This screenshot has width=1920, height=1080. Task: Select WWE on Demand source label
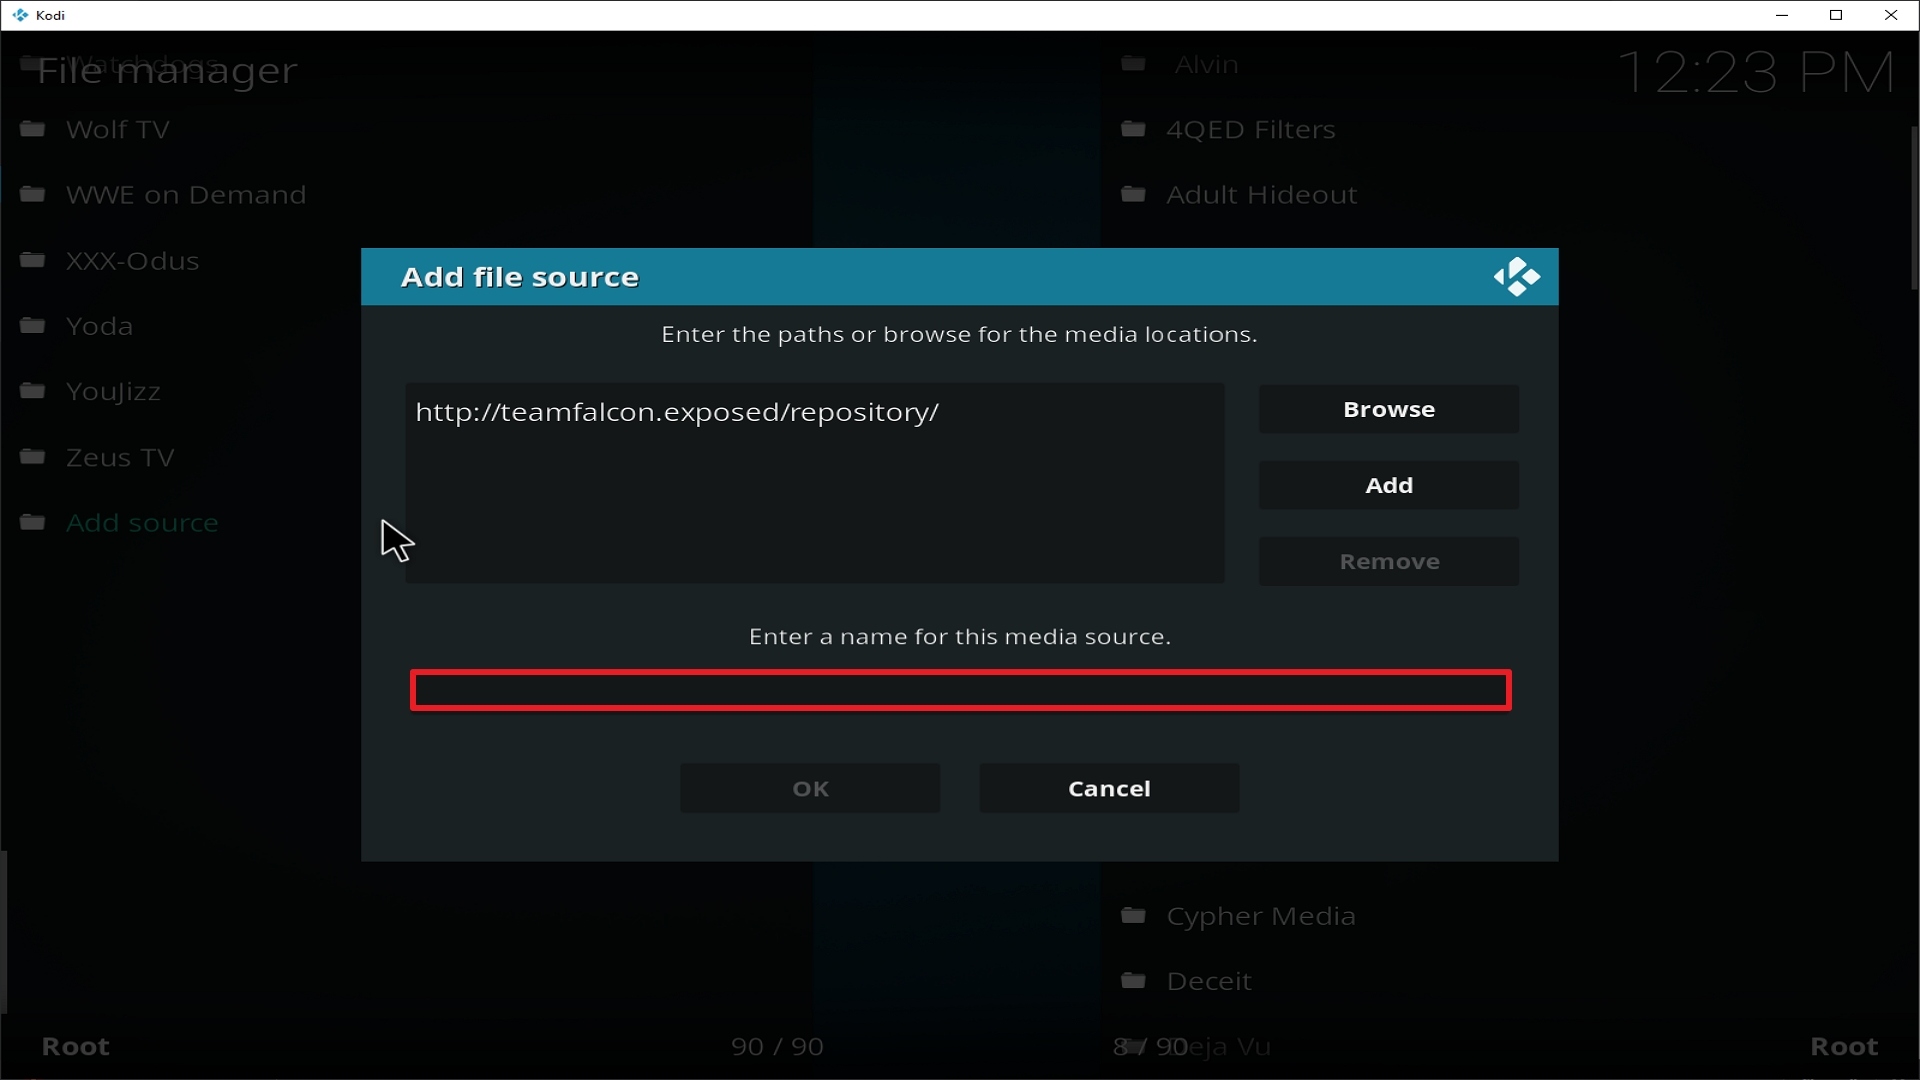pos(186,194)
